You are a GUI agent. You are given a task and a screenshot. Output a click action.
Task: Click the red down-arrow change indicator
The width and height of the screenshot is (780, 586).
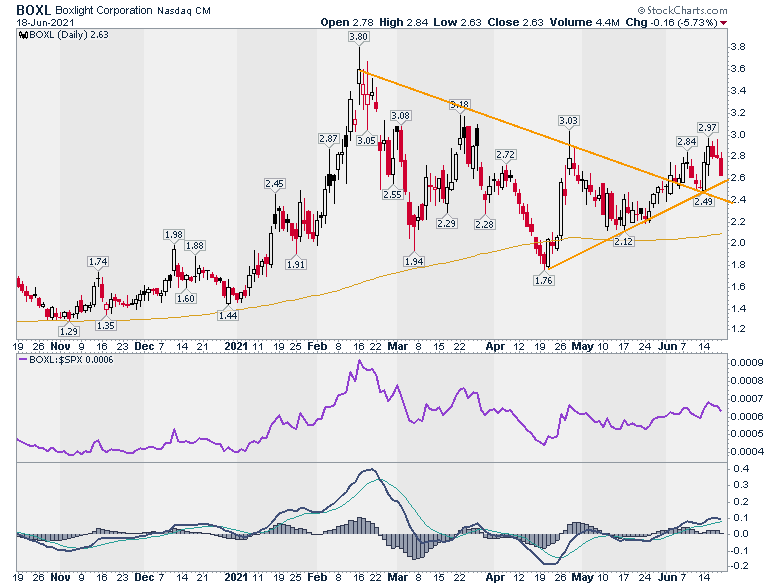723,23
